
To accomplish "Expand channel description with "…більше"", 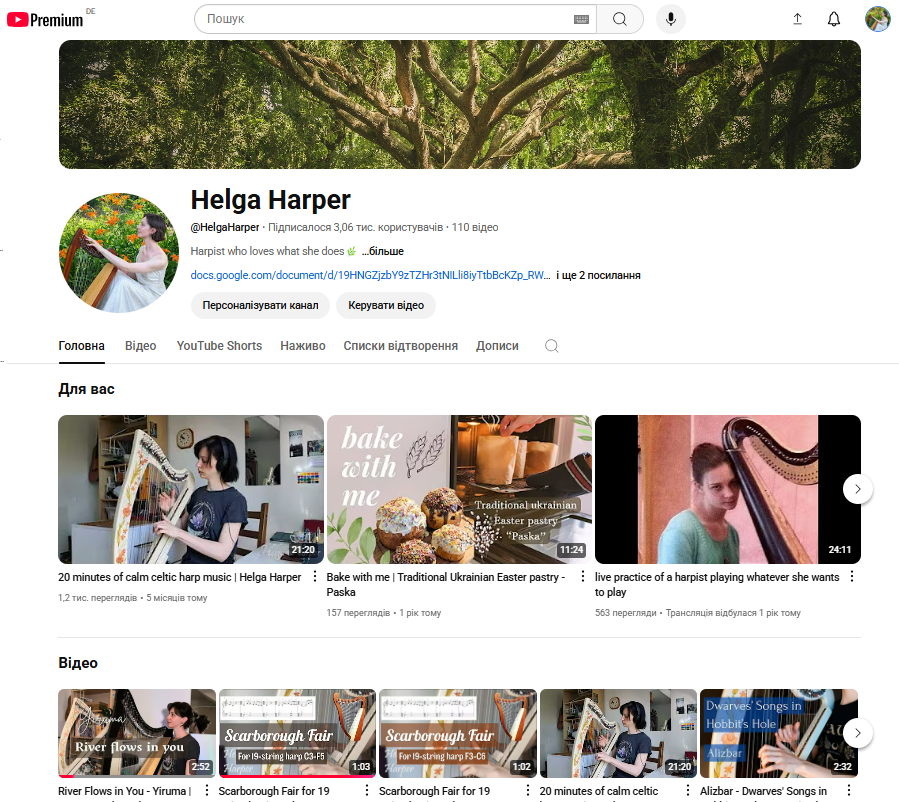I will pyautogui.click(x=382, y=251).
